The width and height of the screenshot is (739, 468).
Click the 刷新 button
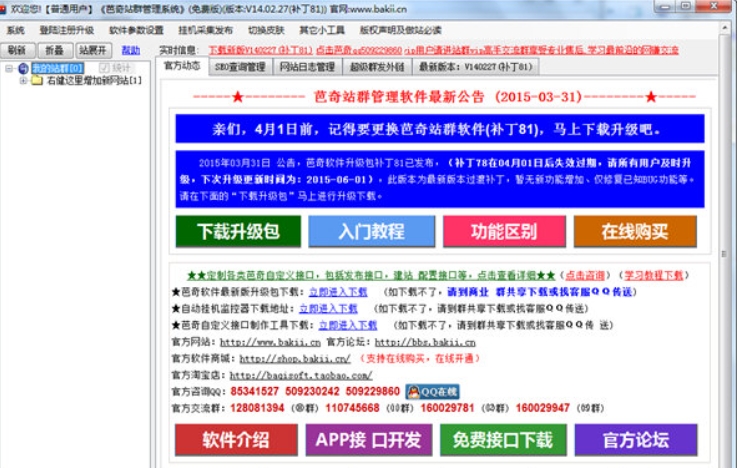pos(17,50)
